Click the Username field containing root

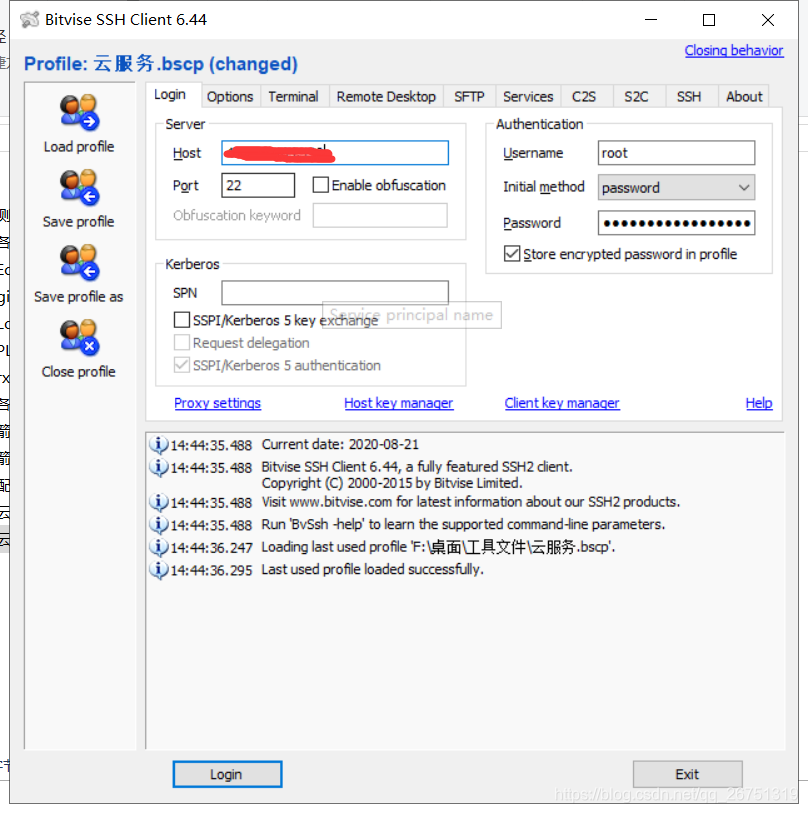pos(676,153)
